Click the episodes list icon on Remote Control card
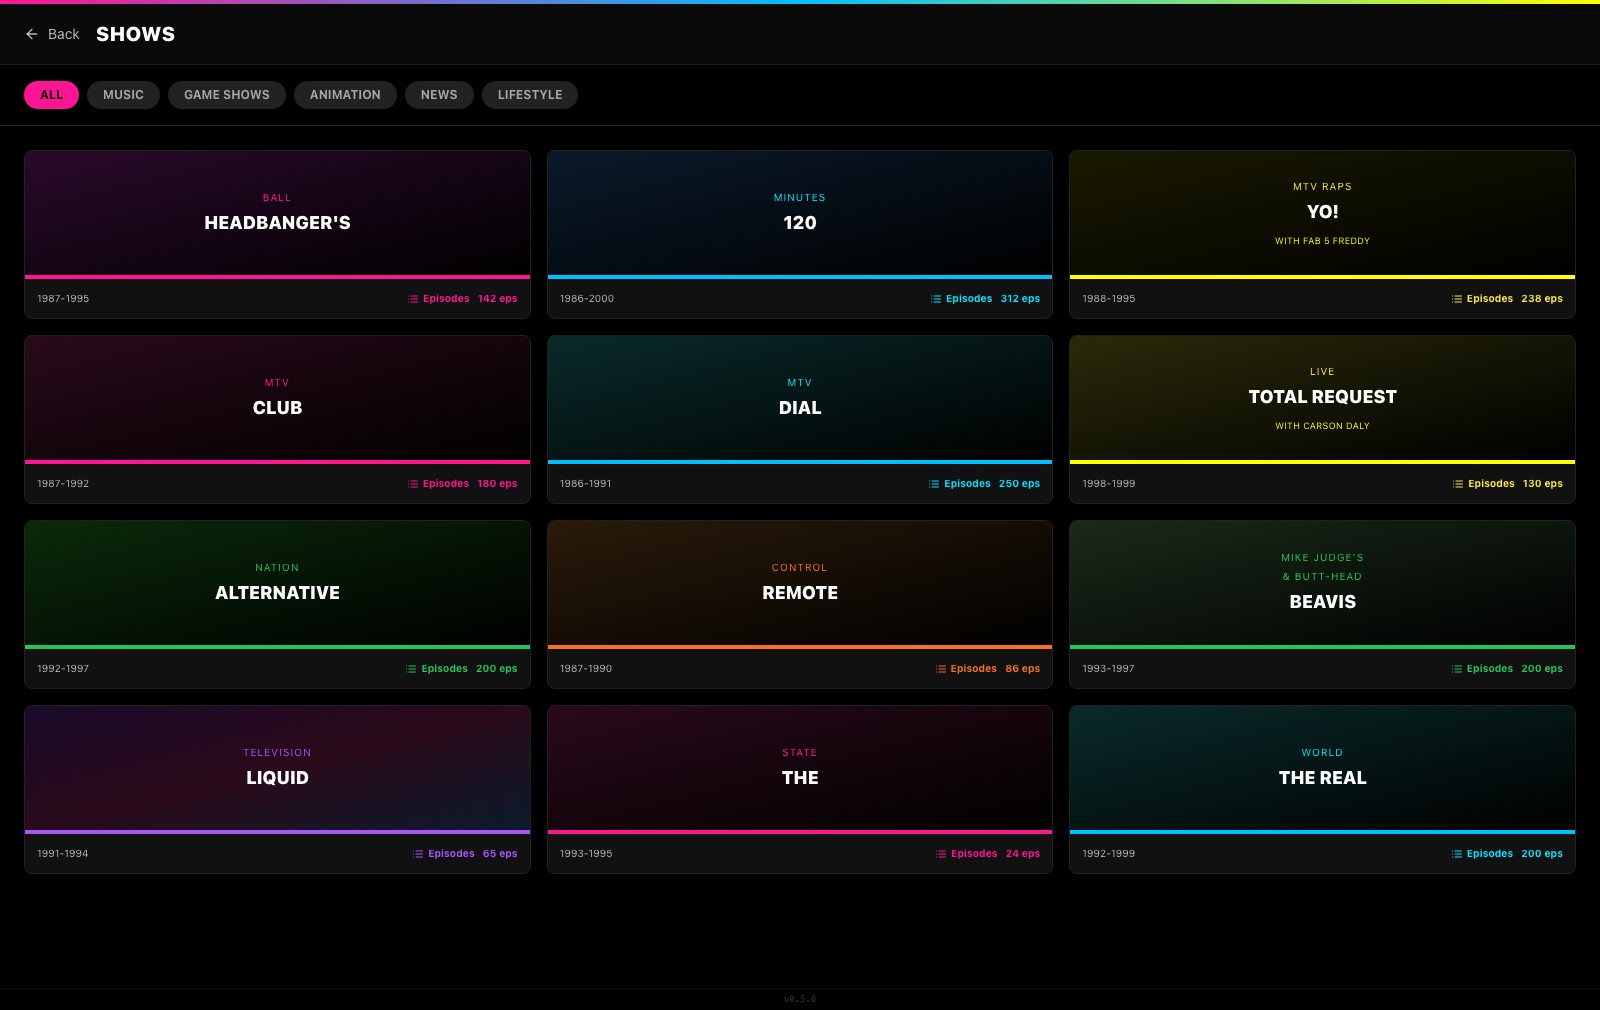 pyautogui.click(x=941, y=669)
